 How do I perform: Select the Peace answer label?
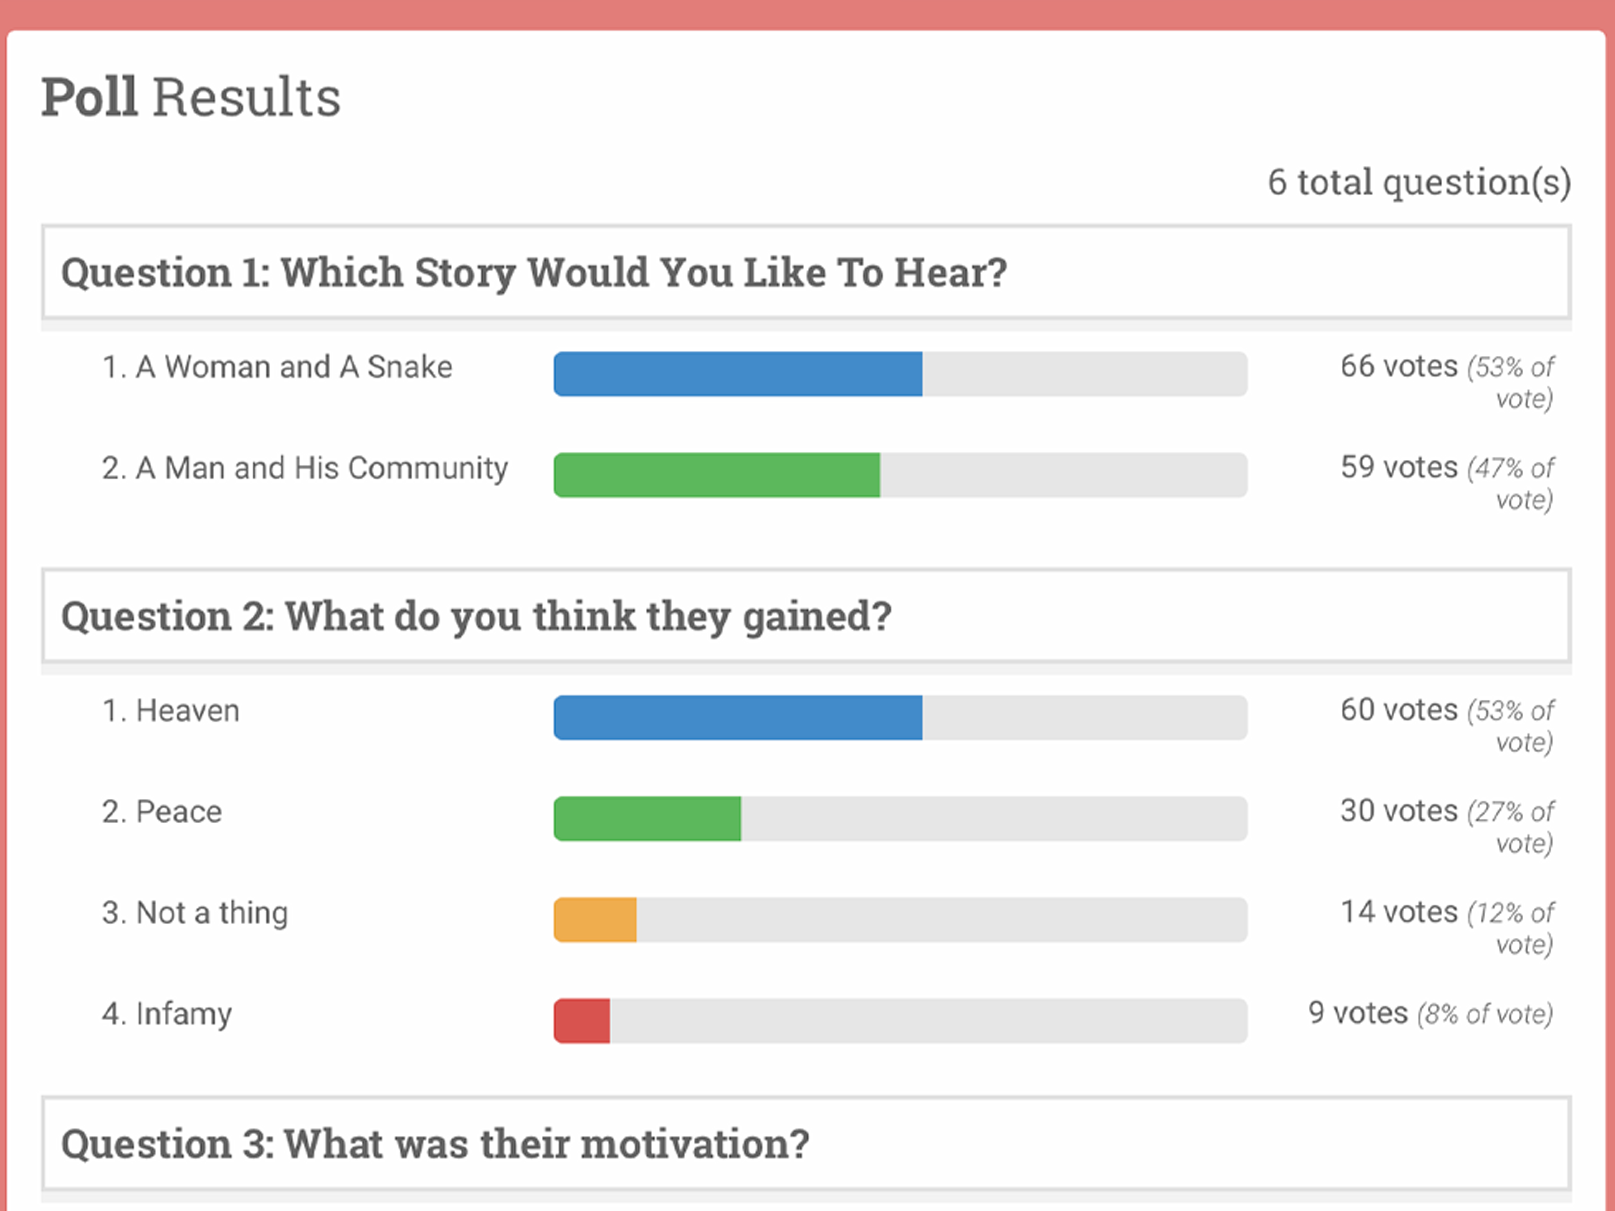point(162,812)
